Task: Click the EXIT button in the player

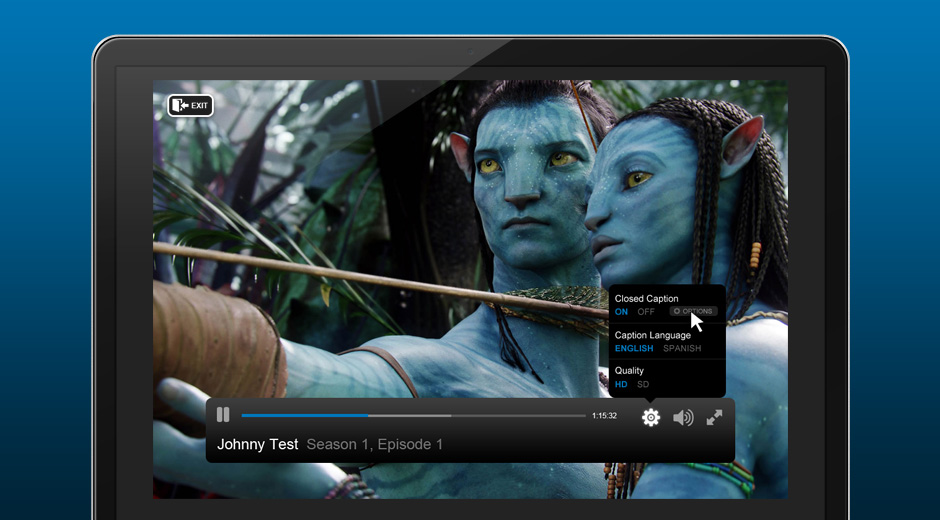Action: [191, 106]
